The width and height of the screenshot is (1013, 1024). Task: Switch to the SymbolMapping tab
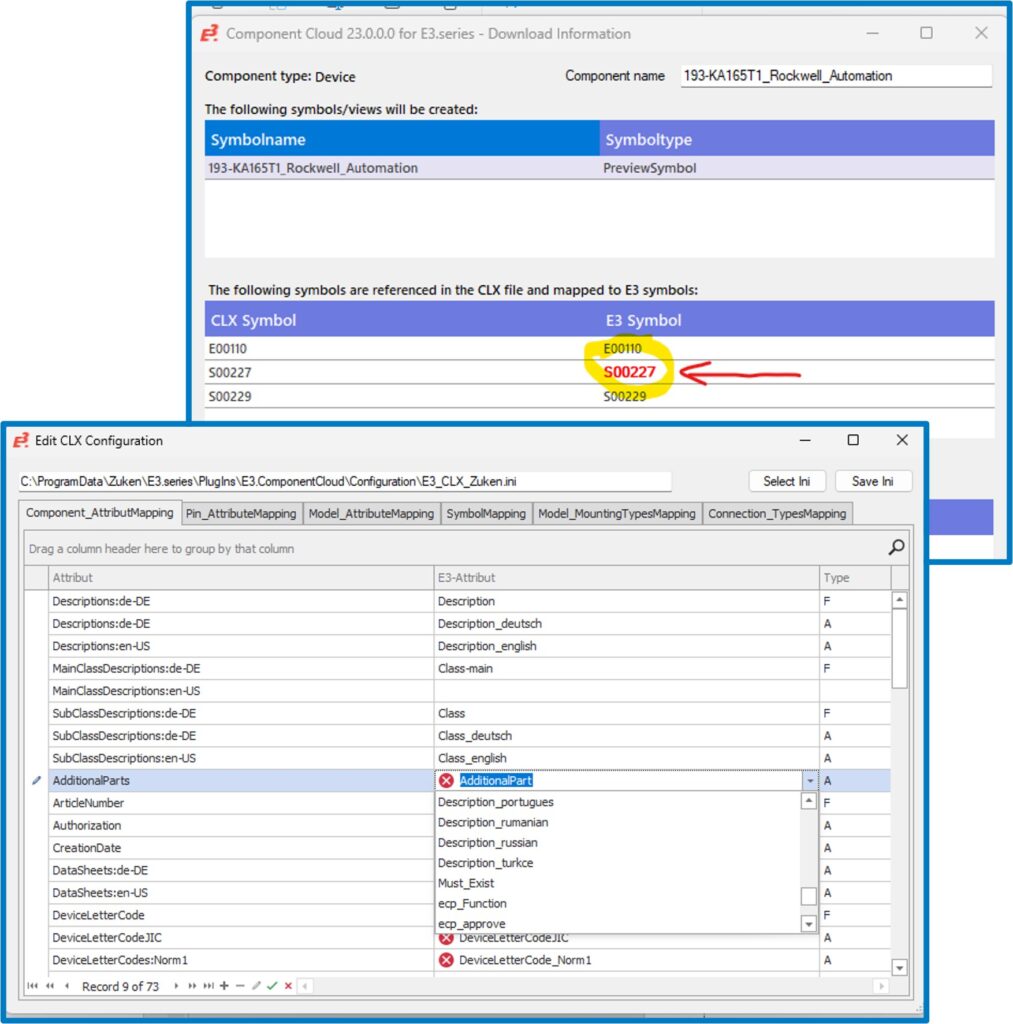pos(486,514)
